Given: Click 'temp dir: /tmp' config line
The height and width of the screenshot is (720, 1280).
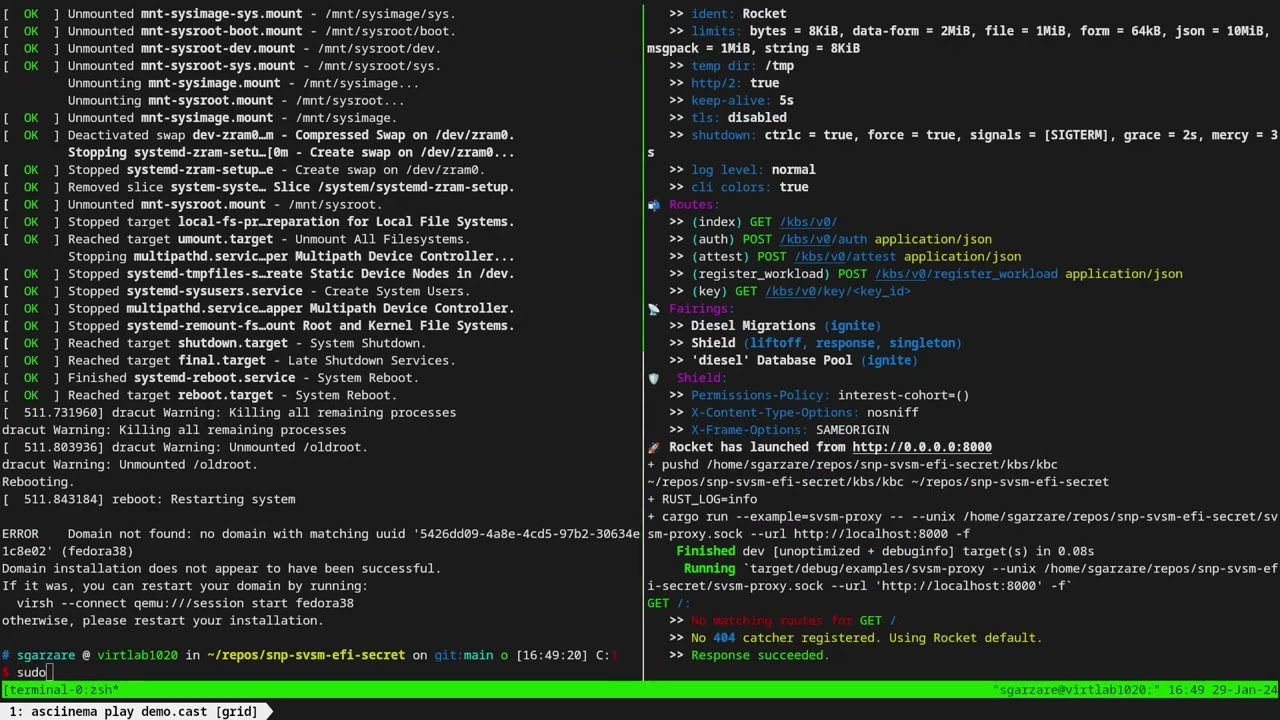Looking at the screenshot, I should pos(731,66).
